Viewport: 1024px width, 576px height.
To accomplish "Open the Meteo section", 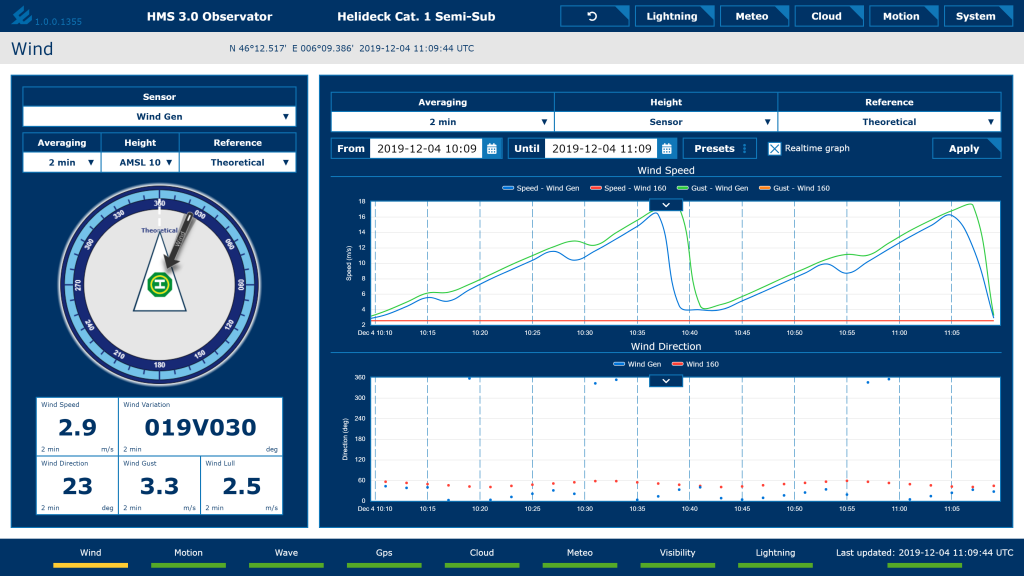I will point(754,15).
